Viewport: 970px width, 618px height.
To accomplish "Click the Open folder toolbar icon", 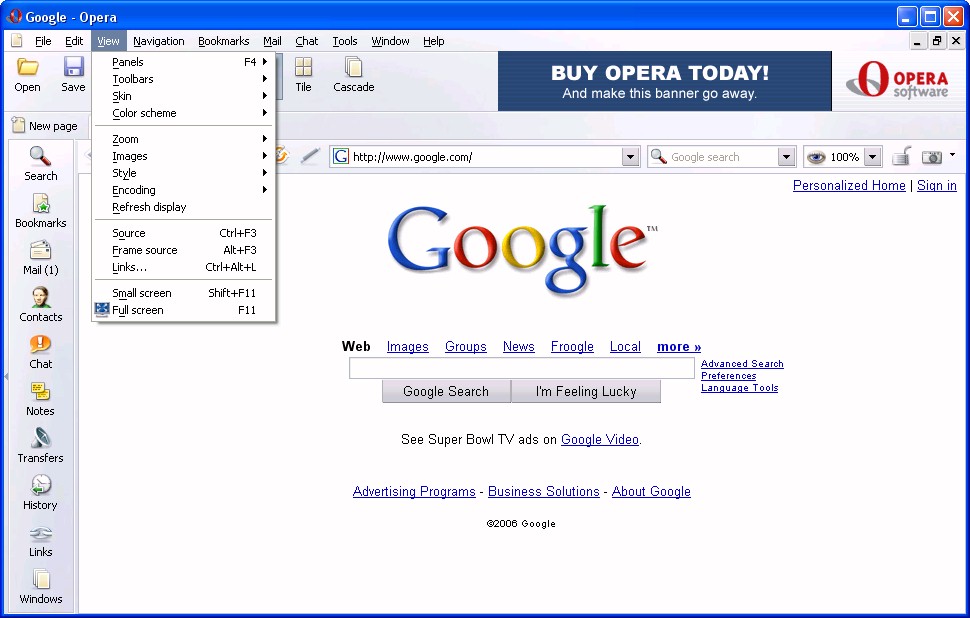I will [27, 67].
